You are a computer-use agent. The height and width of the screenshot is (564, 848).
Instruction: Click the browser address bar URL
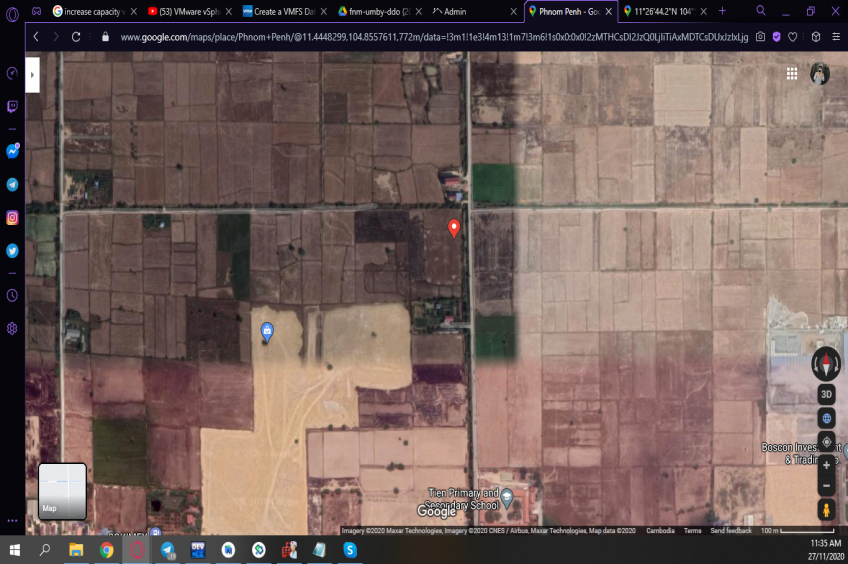[430, 36]
